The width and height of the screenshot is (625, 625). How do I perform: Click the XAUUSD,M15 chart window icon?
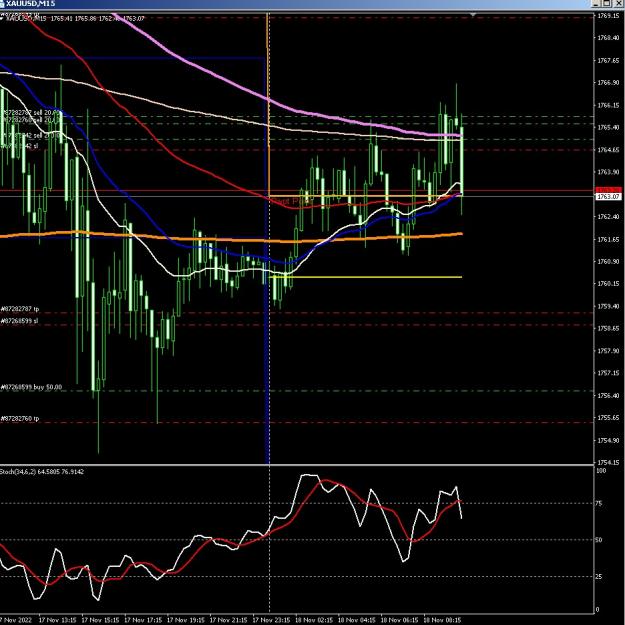(x=2, y=4)
